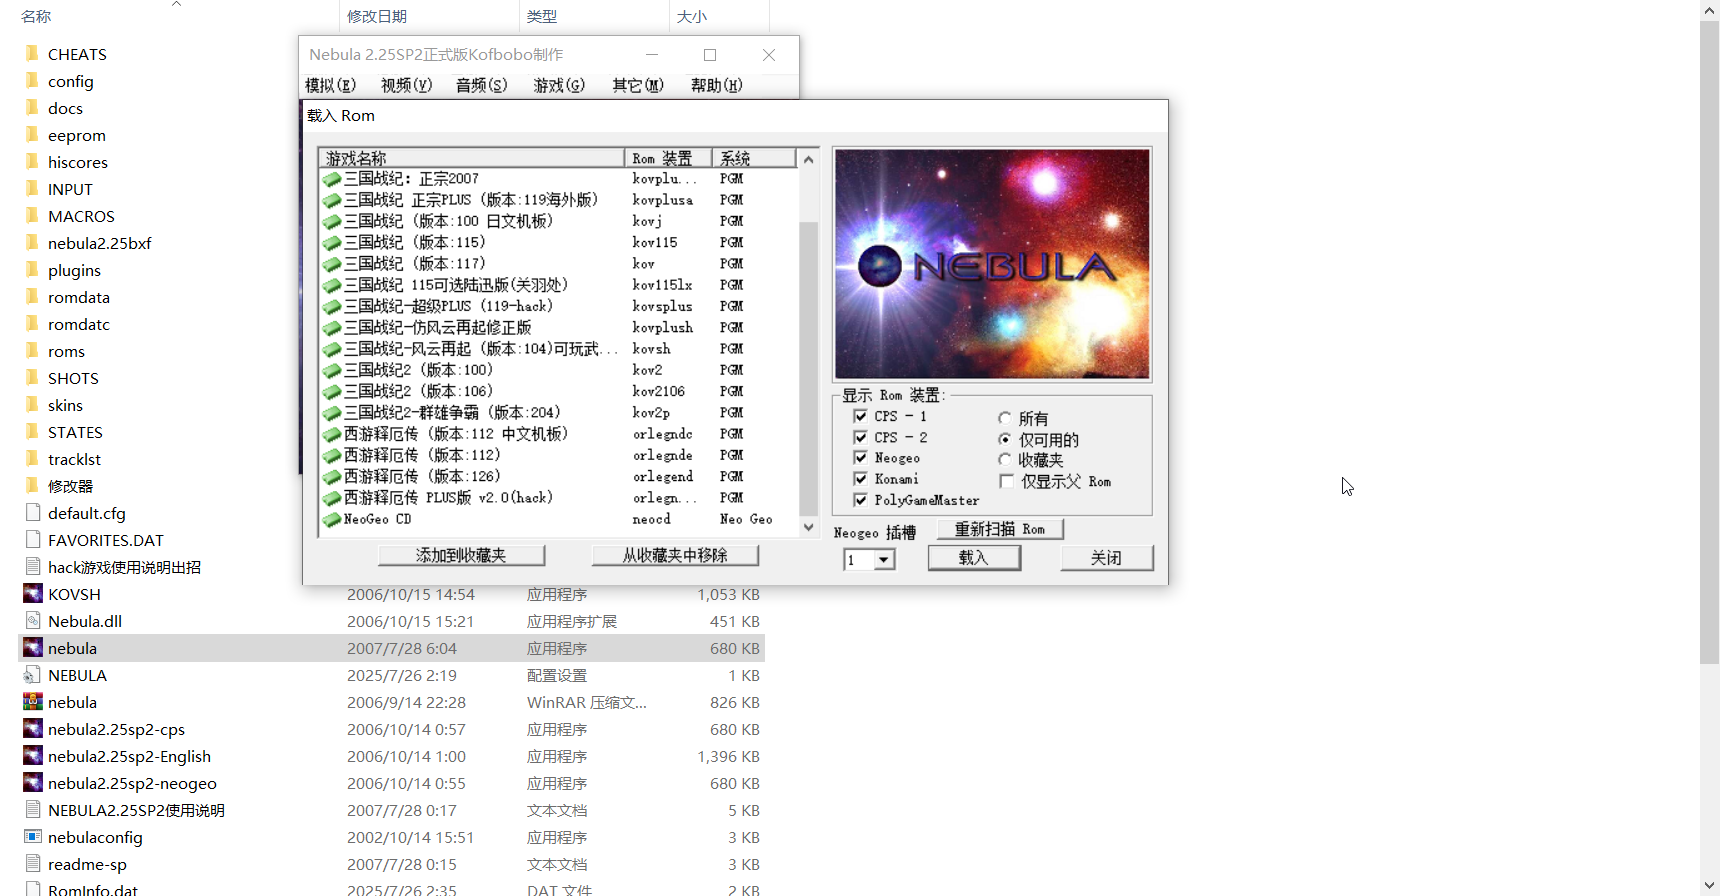
Task: Click the nebula2.25sp2-neogeo application icon
Action: tap(33, 783)
